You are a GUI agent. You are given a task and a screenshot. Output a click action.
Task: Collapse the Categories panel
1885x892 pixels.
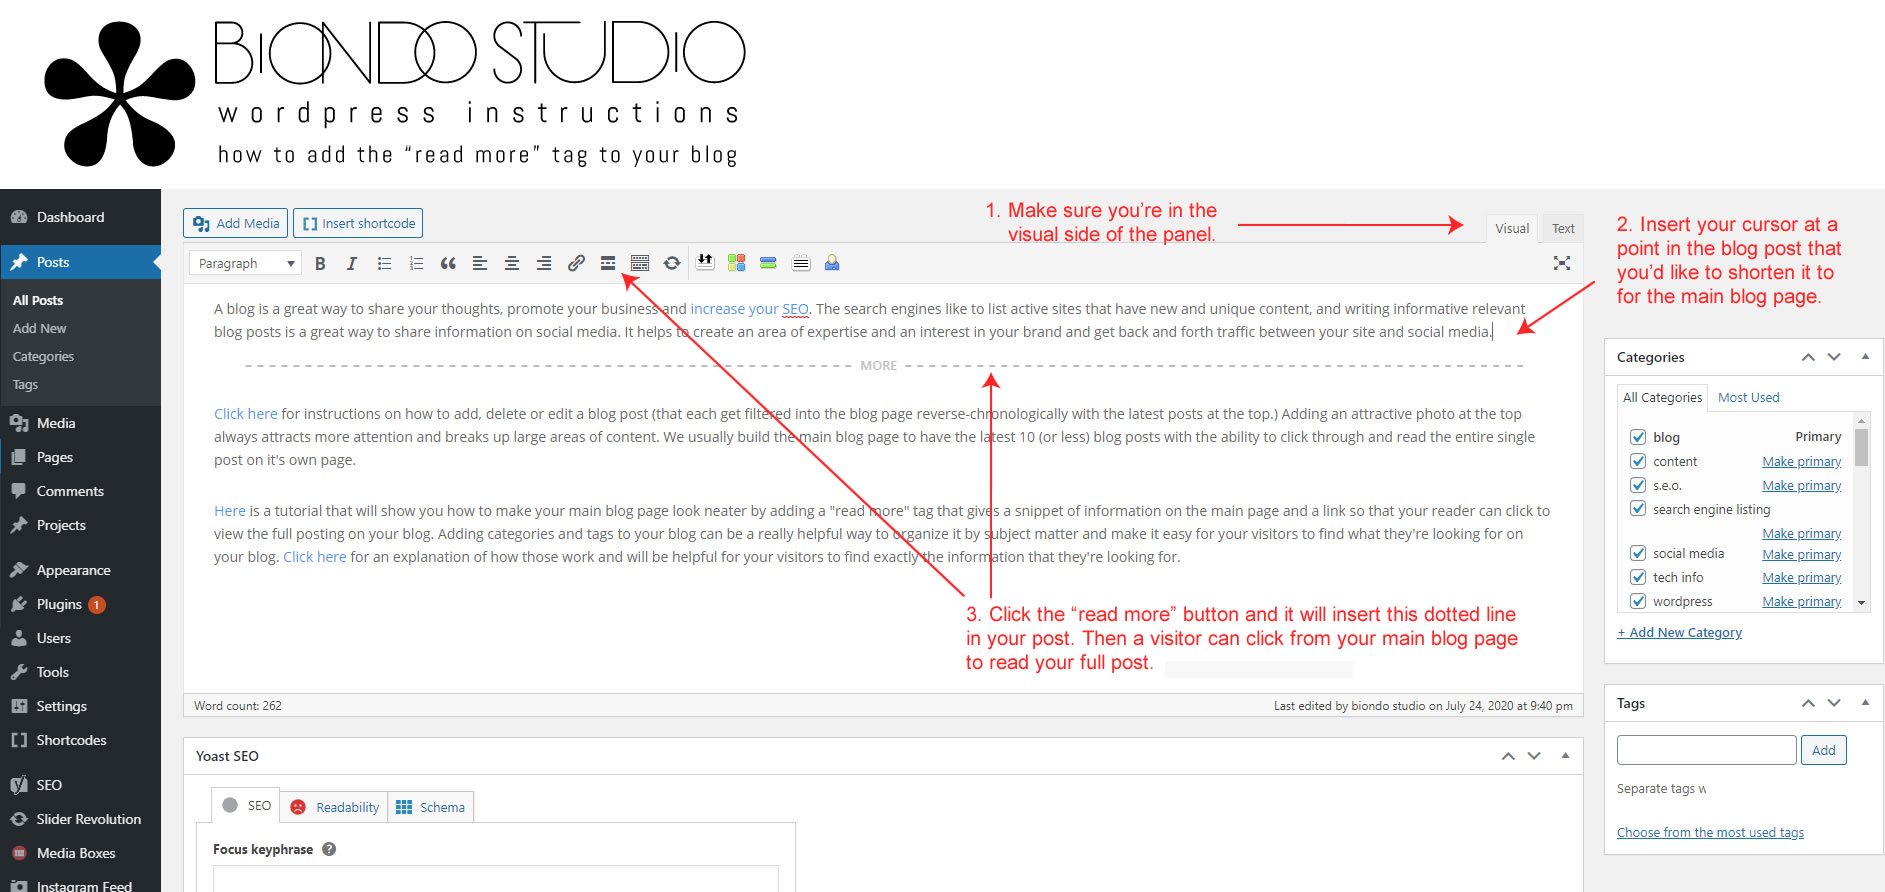click(1865, 357)
